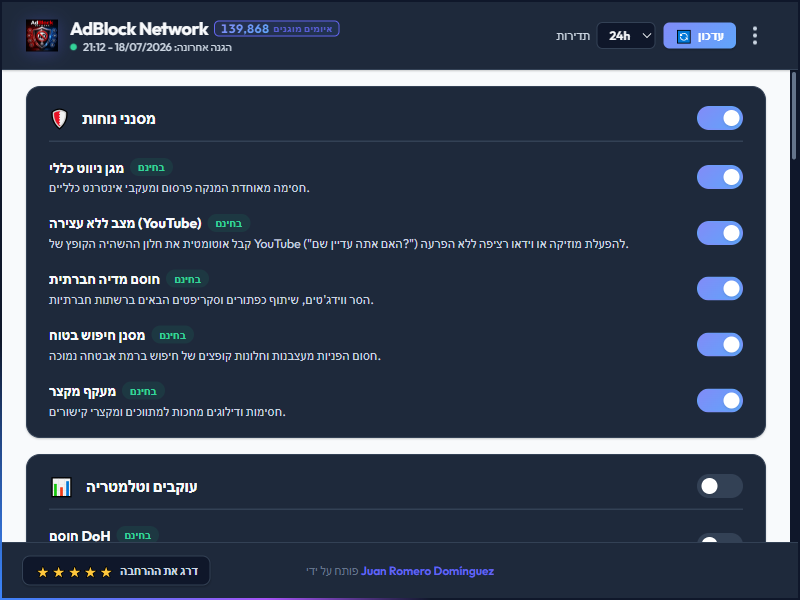Click the בחינם badge beside מצב ללא עצירה (YouTube)

pyautogui.click(x=229, y=223)
